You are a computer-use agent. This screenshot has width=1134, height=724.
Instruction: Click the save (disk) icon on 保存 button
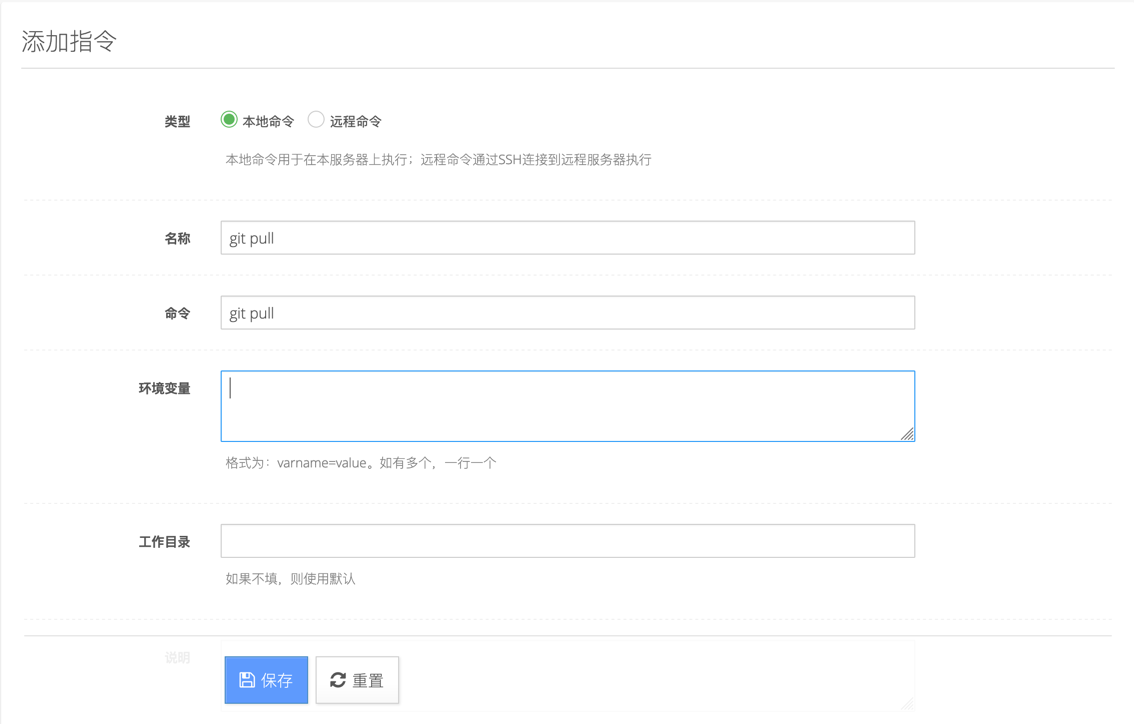pos(247,679)
